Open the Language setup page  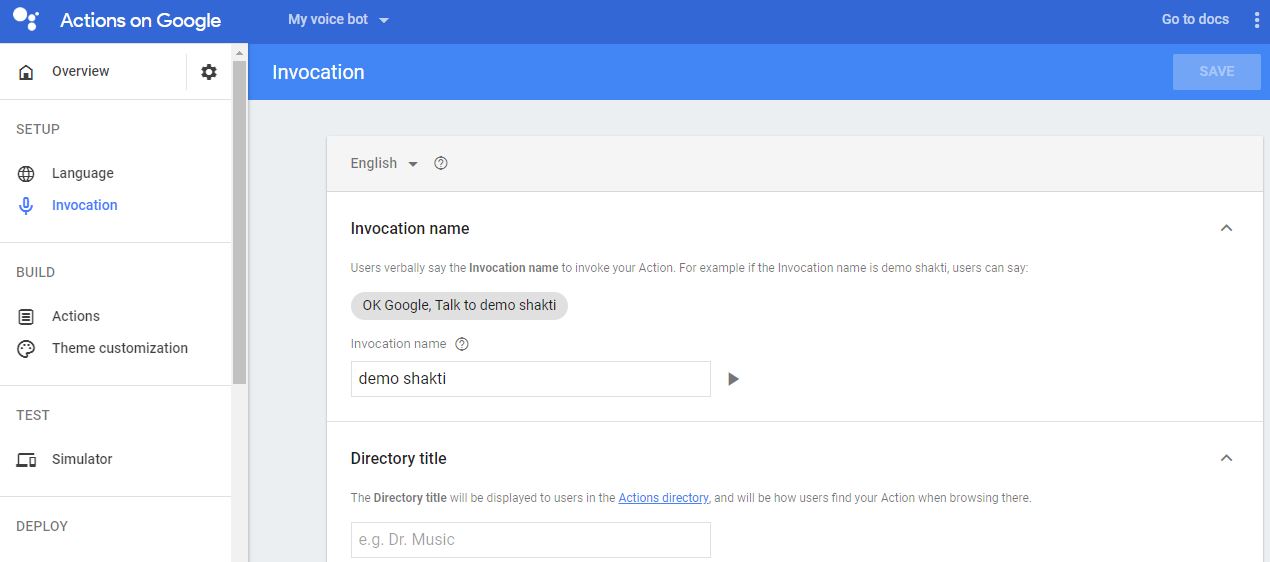click(82, 174)
